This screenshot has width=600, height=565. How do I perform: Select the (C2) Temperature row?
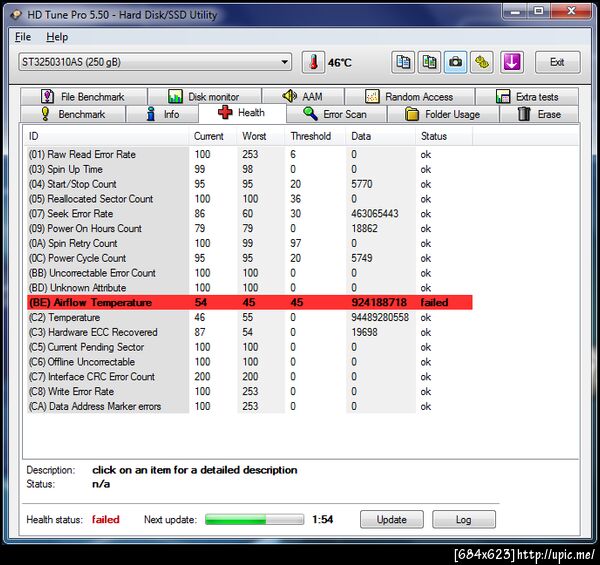click(249, 317)
